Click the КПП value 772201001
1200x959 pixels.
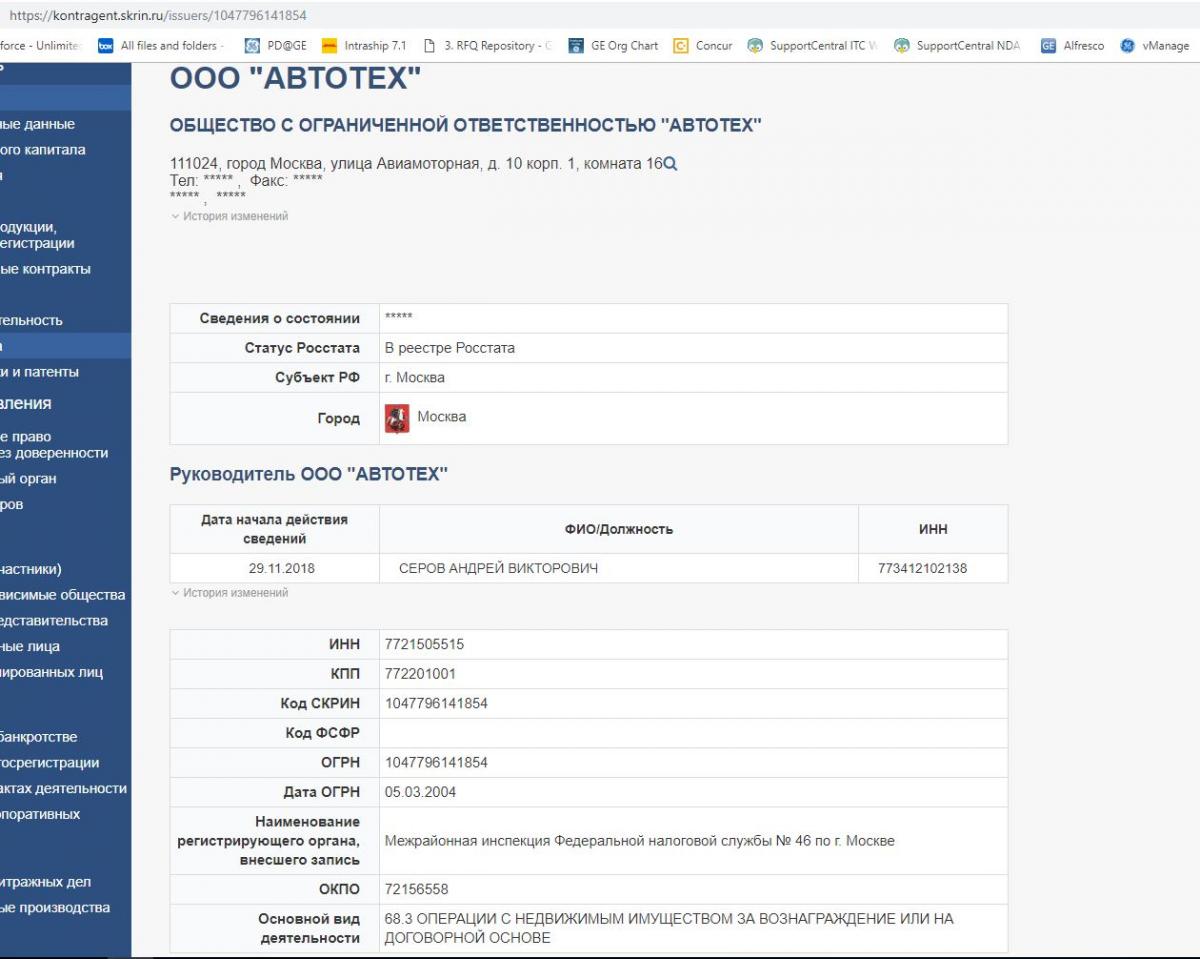420,674
